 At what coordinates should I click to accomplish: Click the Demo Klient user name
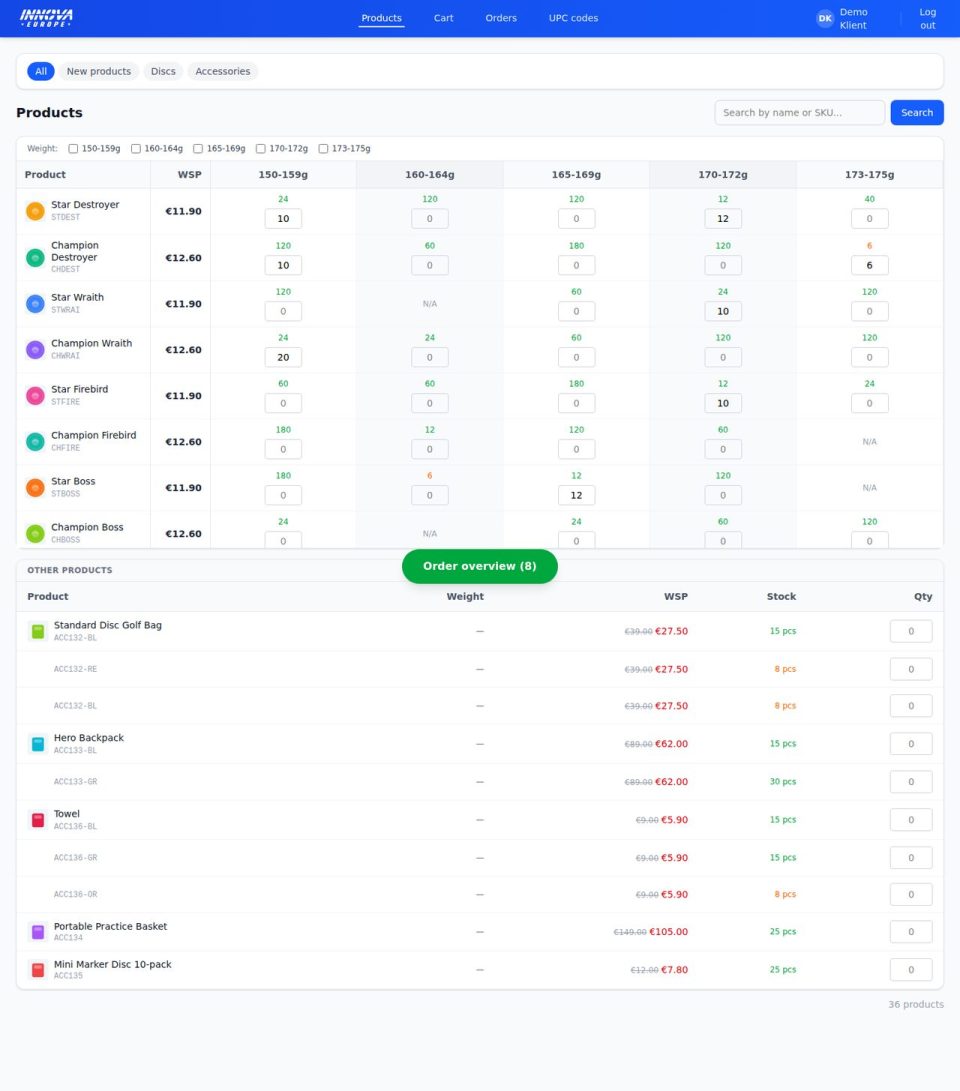pos(853,19)
